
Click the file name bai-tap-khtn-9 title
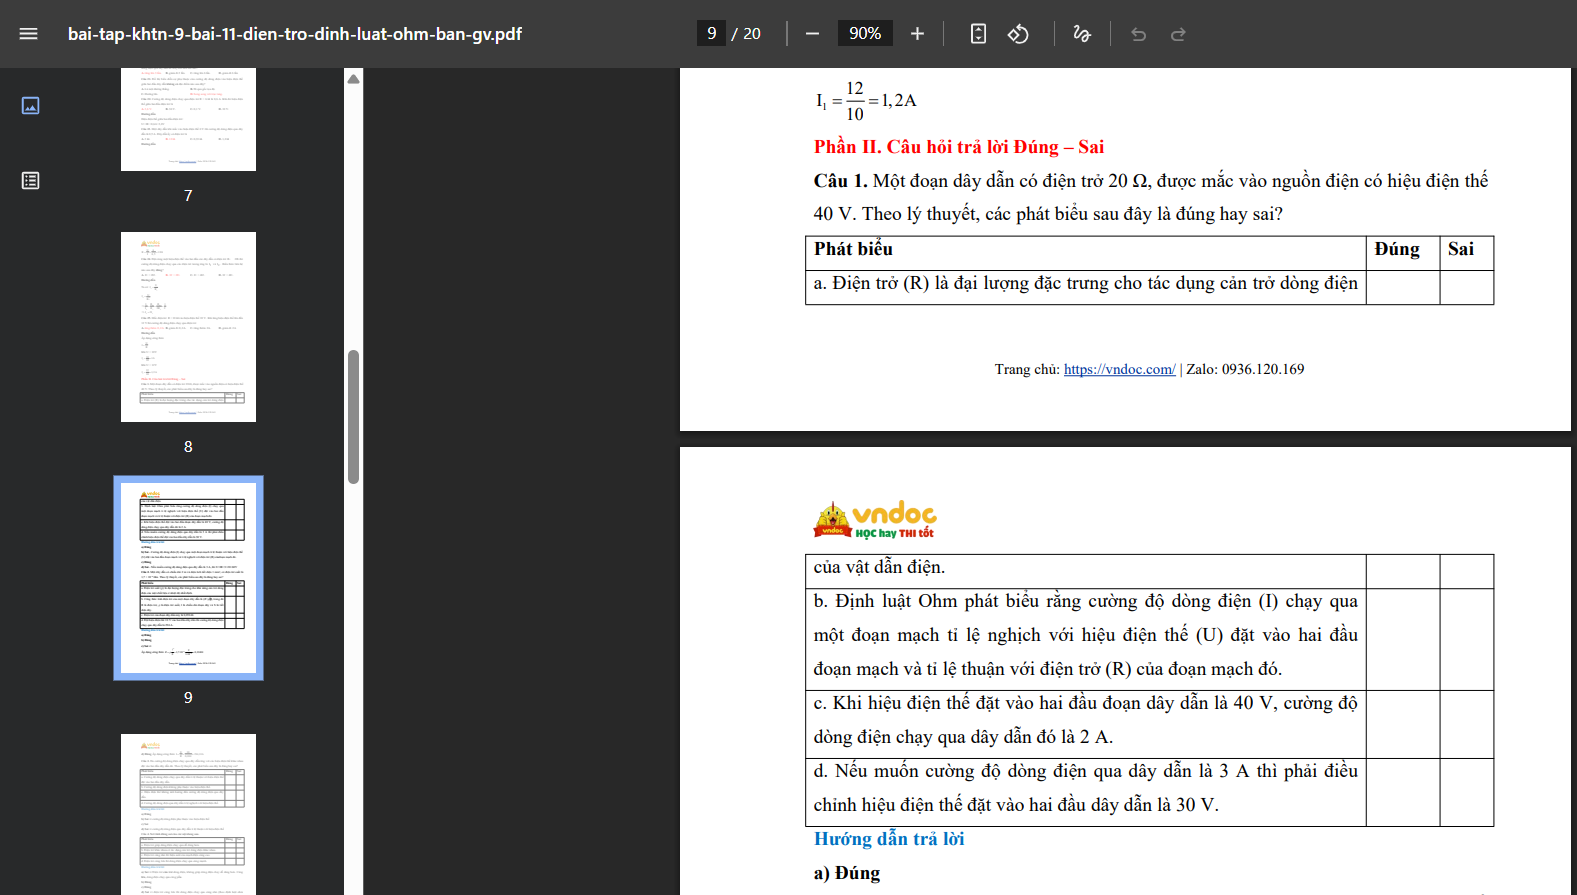coord(295,34)
